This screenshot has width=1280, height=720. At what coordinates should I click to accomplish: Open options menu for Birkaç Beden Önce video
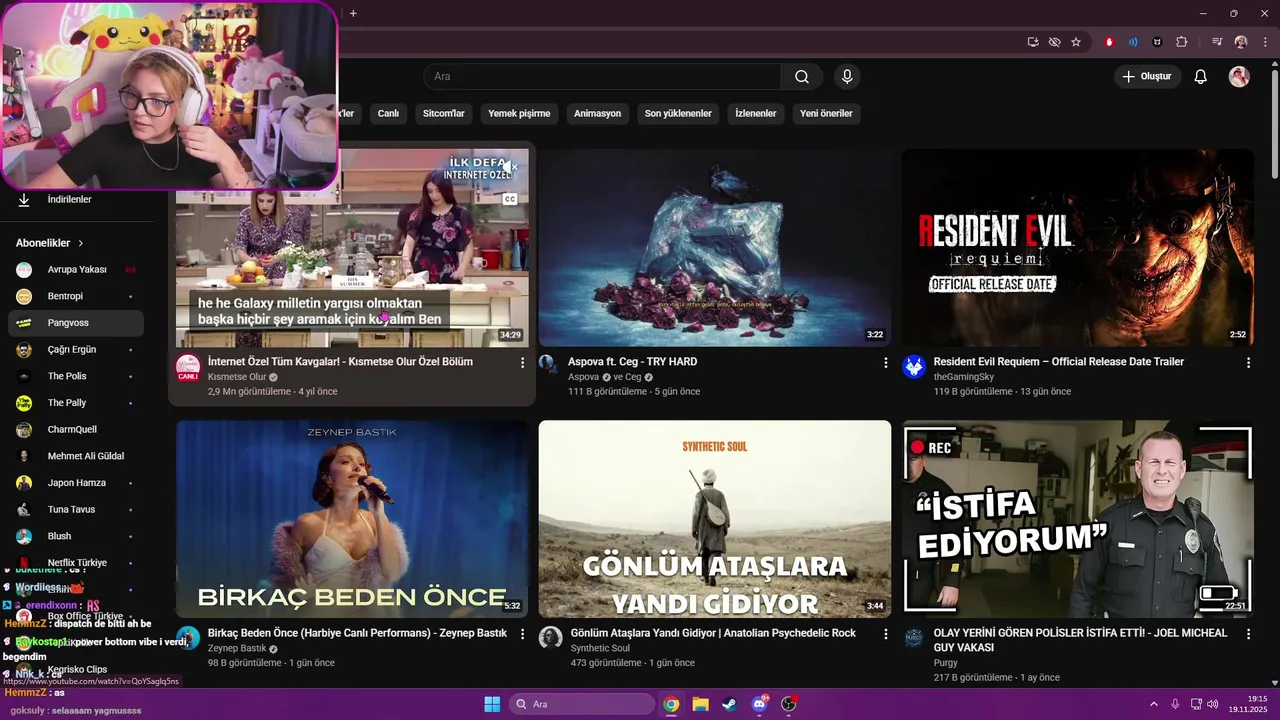pos(522,633)
